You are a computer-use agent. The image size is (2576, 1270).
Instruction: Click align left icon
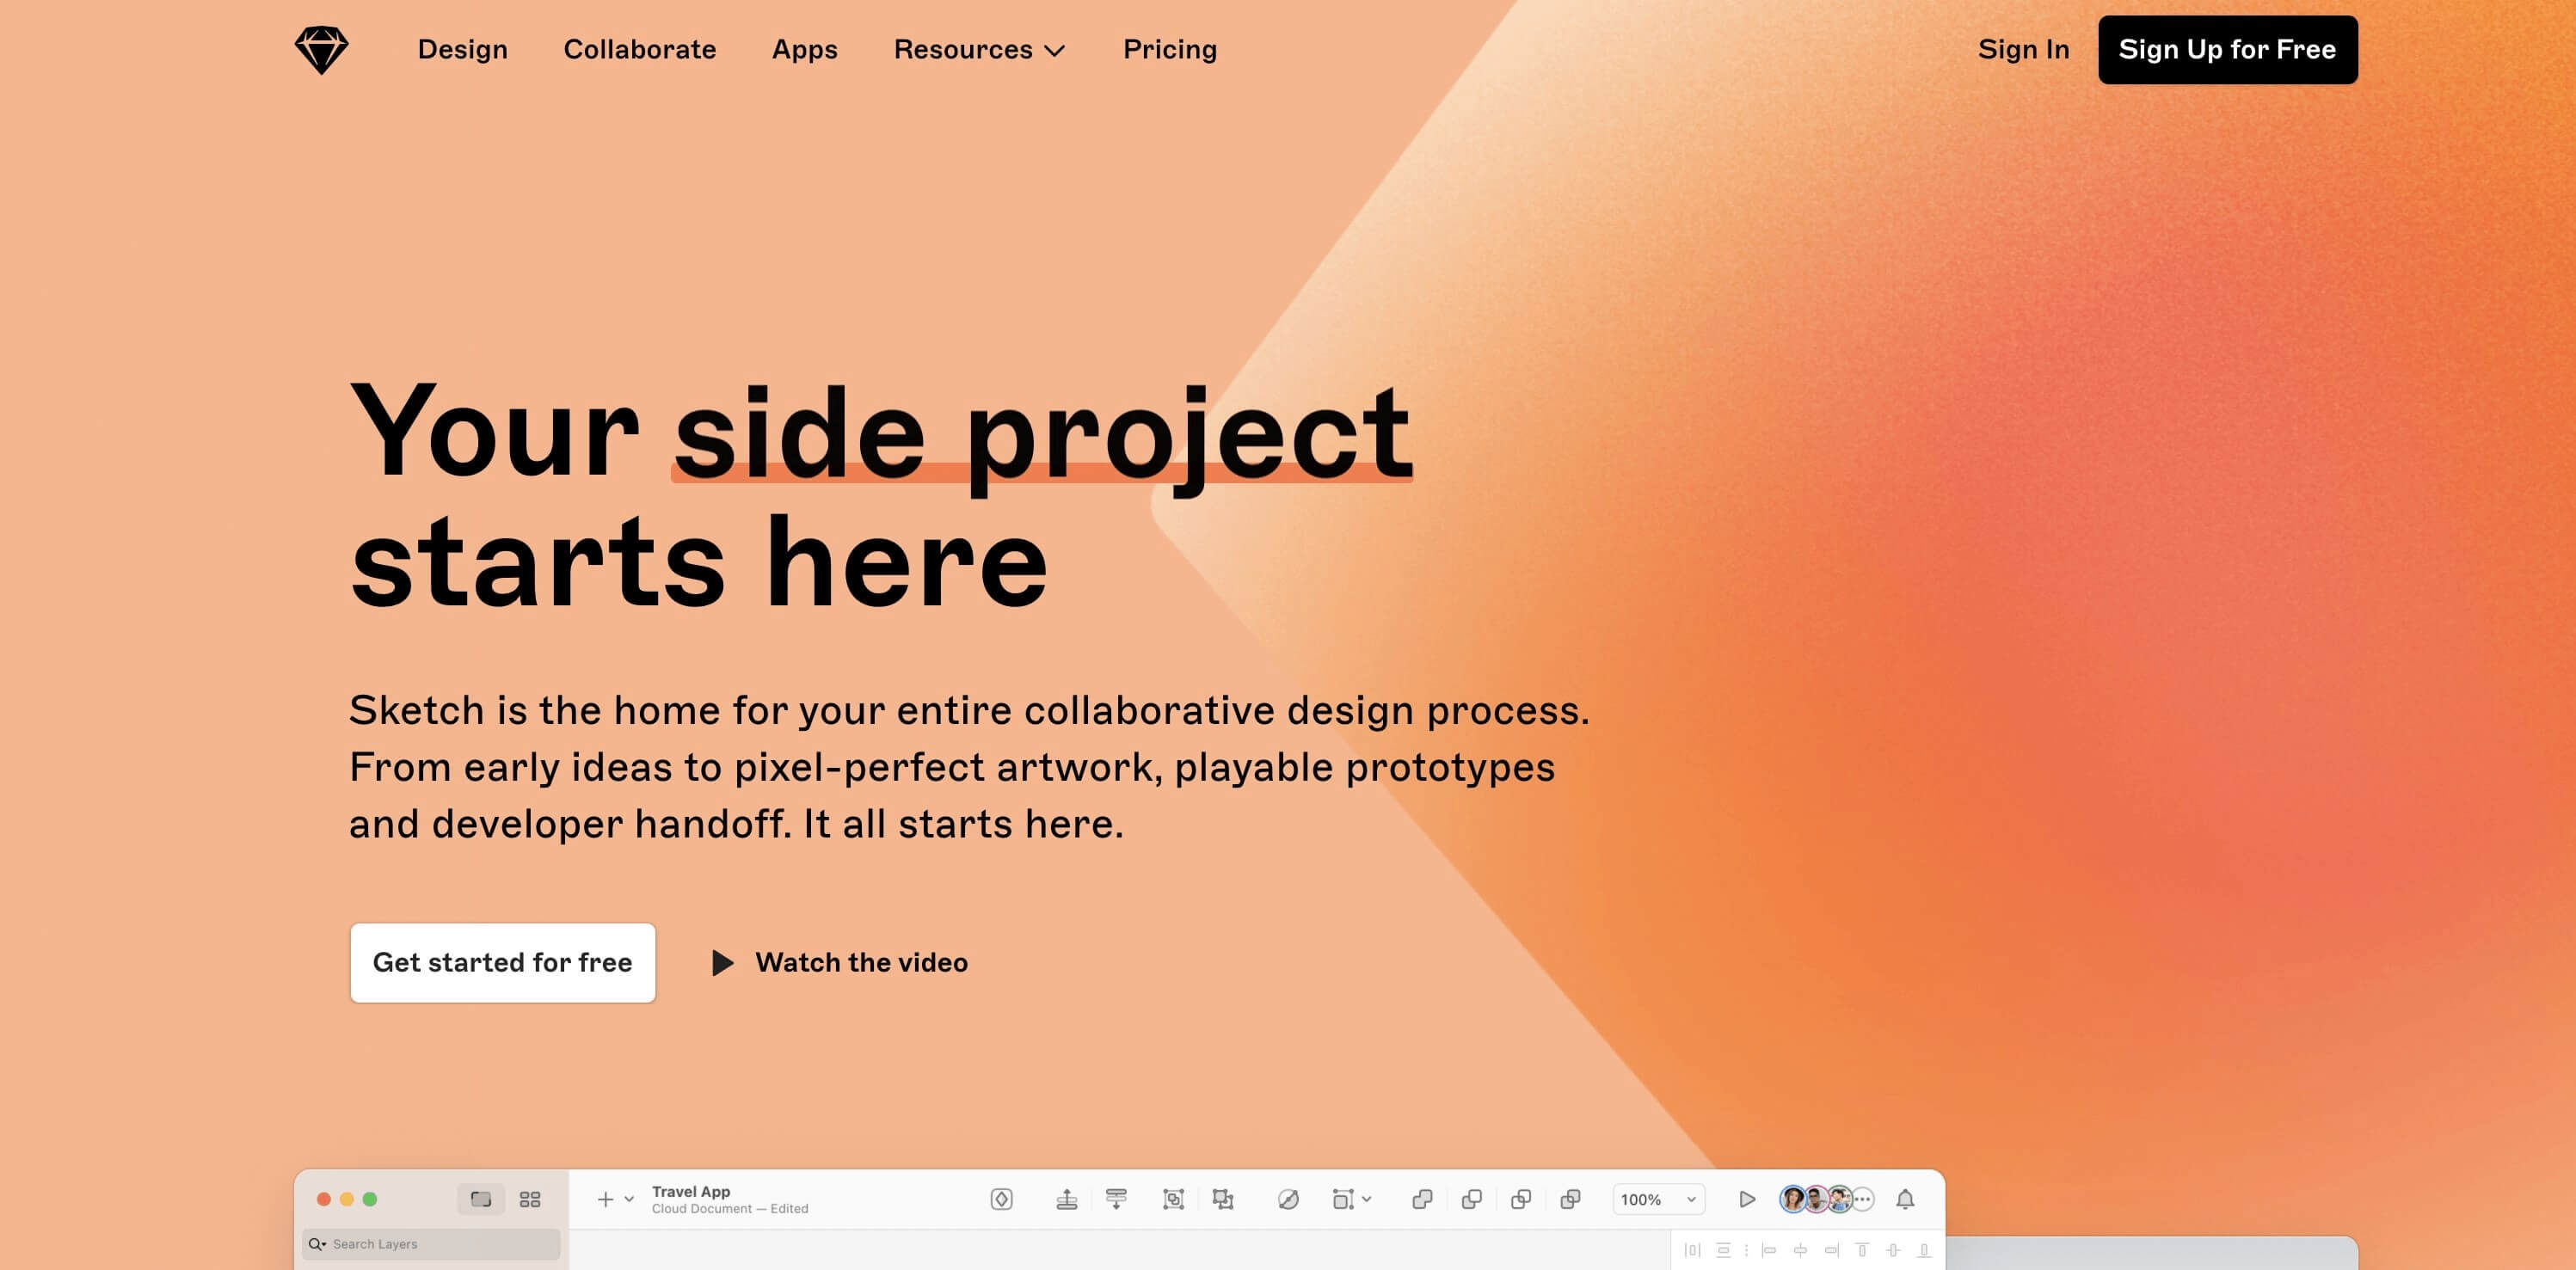(1768, 1250)
